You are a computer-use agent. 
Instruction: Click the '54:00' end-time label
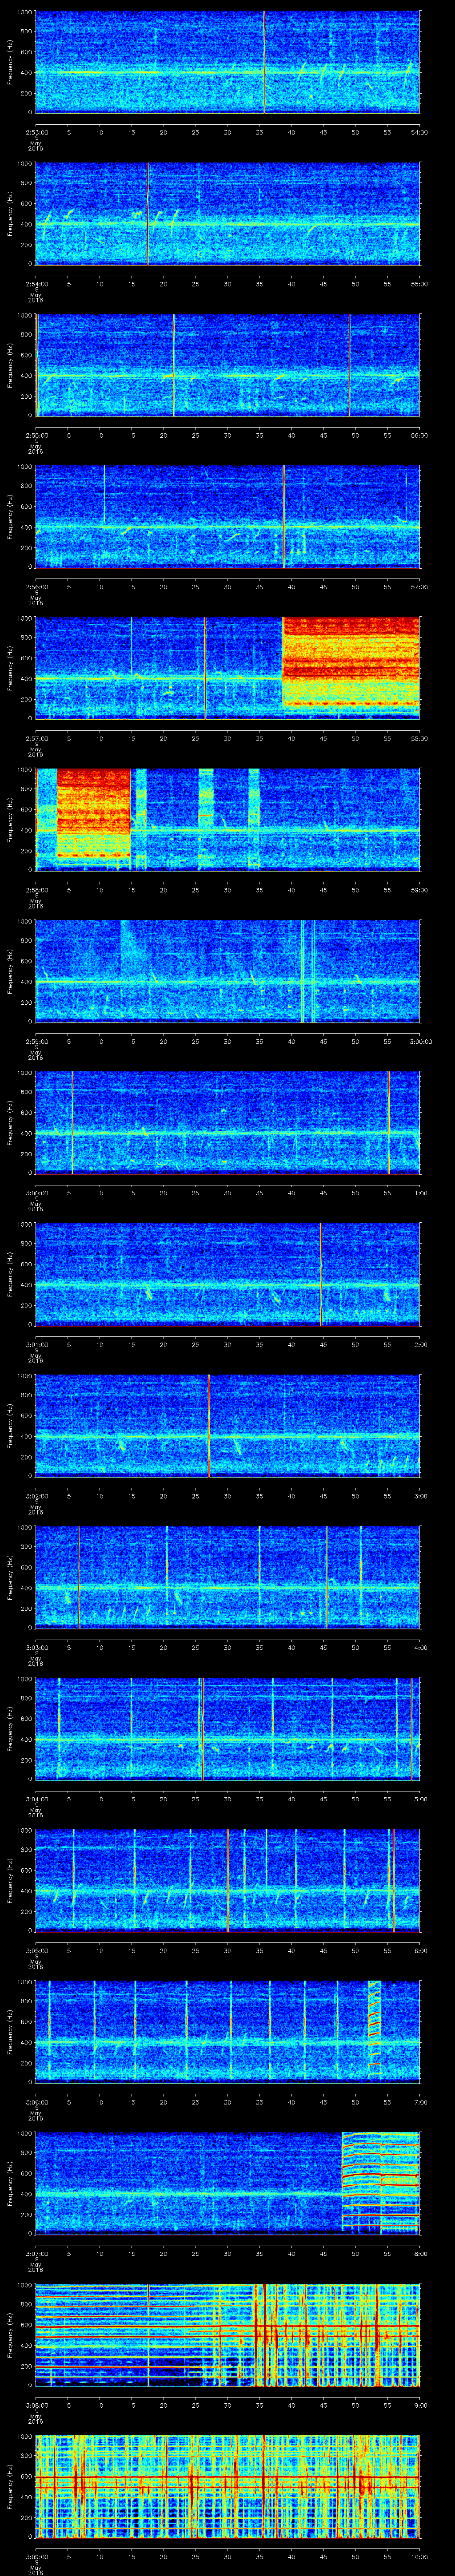(x=419, y=132)
